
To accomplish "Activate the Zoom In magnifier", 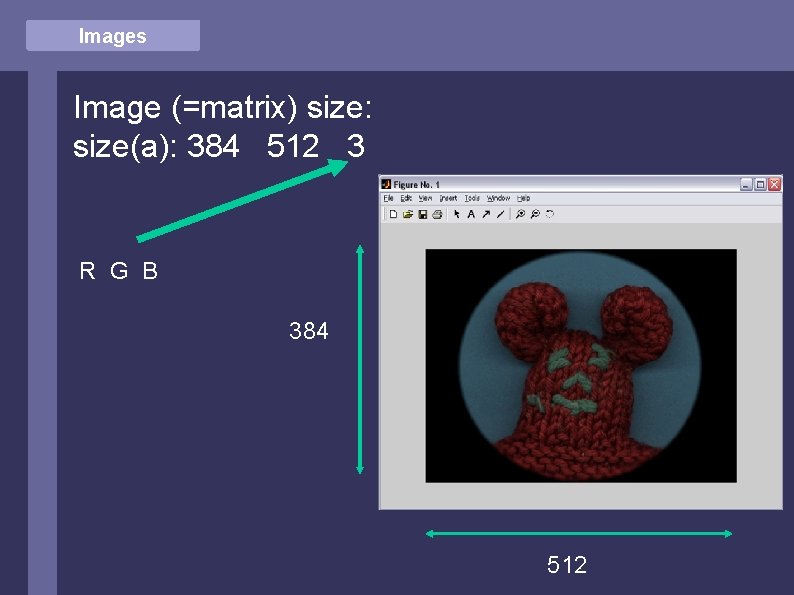I will [x=520, y=214].
